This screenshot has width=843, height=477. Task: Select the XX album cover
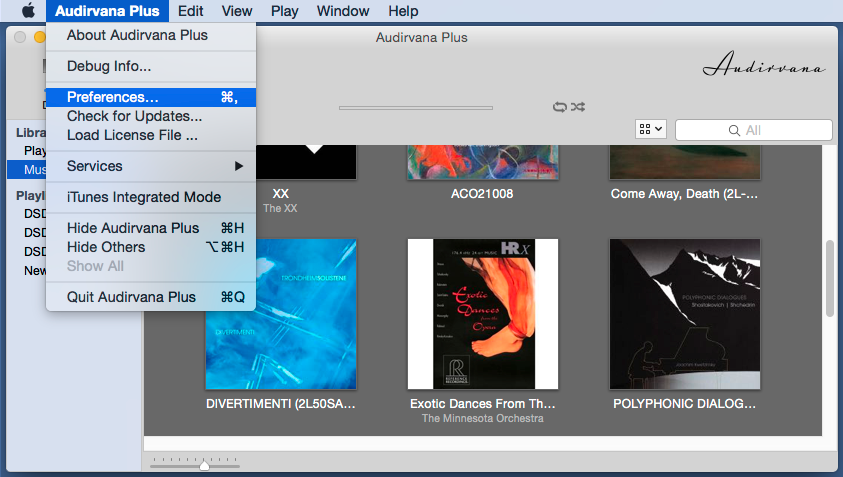coord(306,161)
